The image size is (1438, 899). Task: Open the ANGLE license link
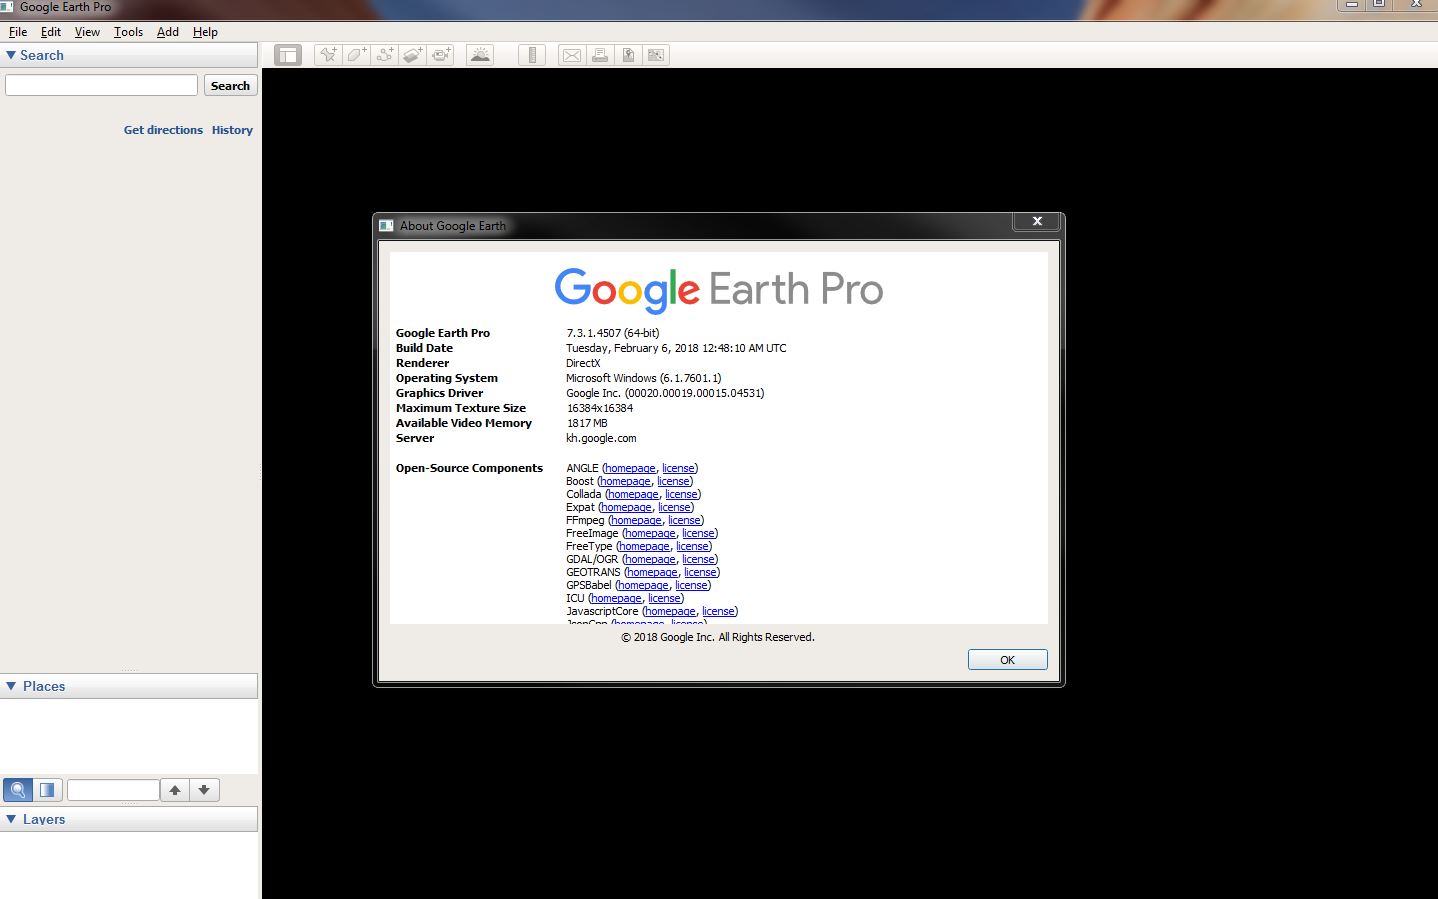click(x=678, y=468)
